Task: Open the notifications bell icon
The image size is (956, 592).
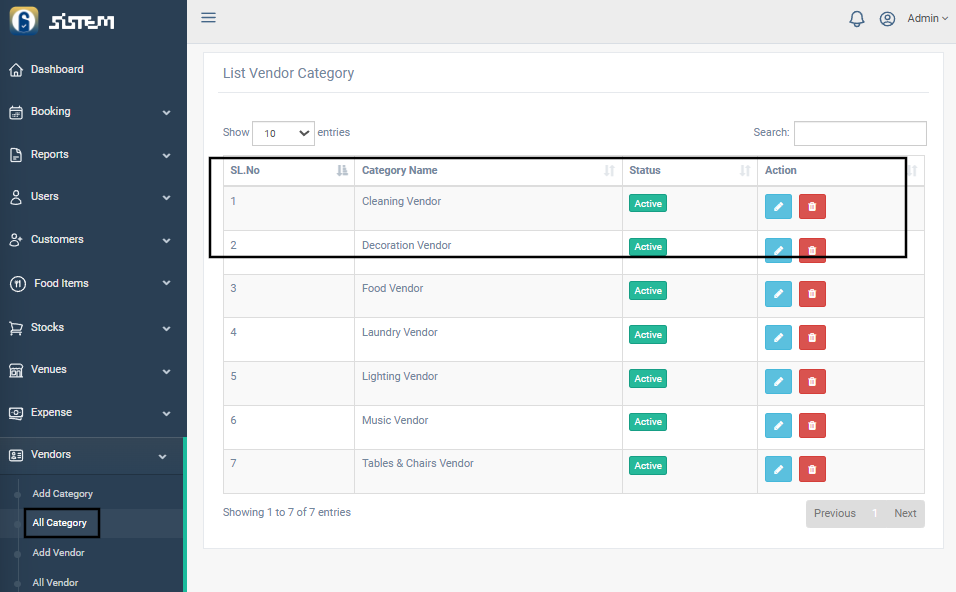Action: tap(857, 19)
